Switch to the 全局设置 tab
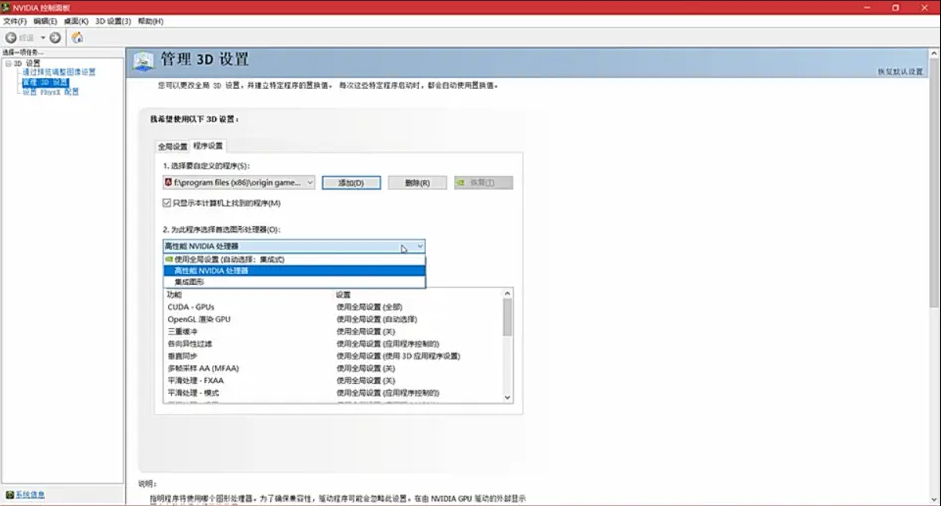 pos(172,146)
